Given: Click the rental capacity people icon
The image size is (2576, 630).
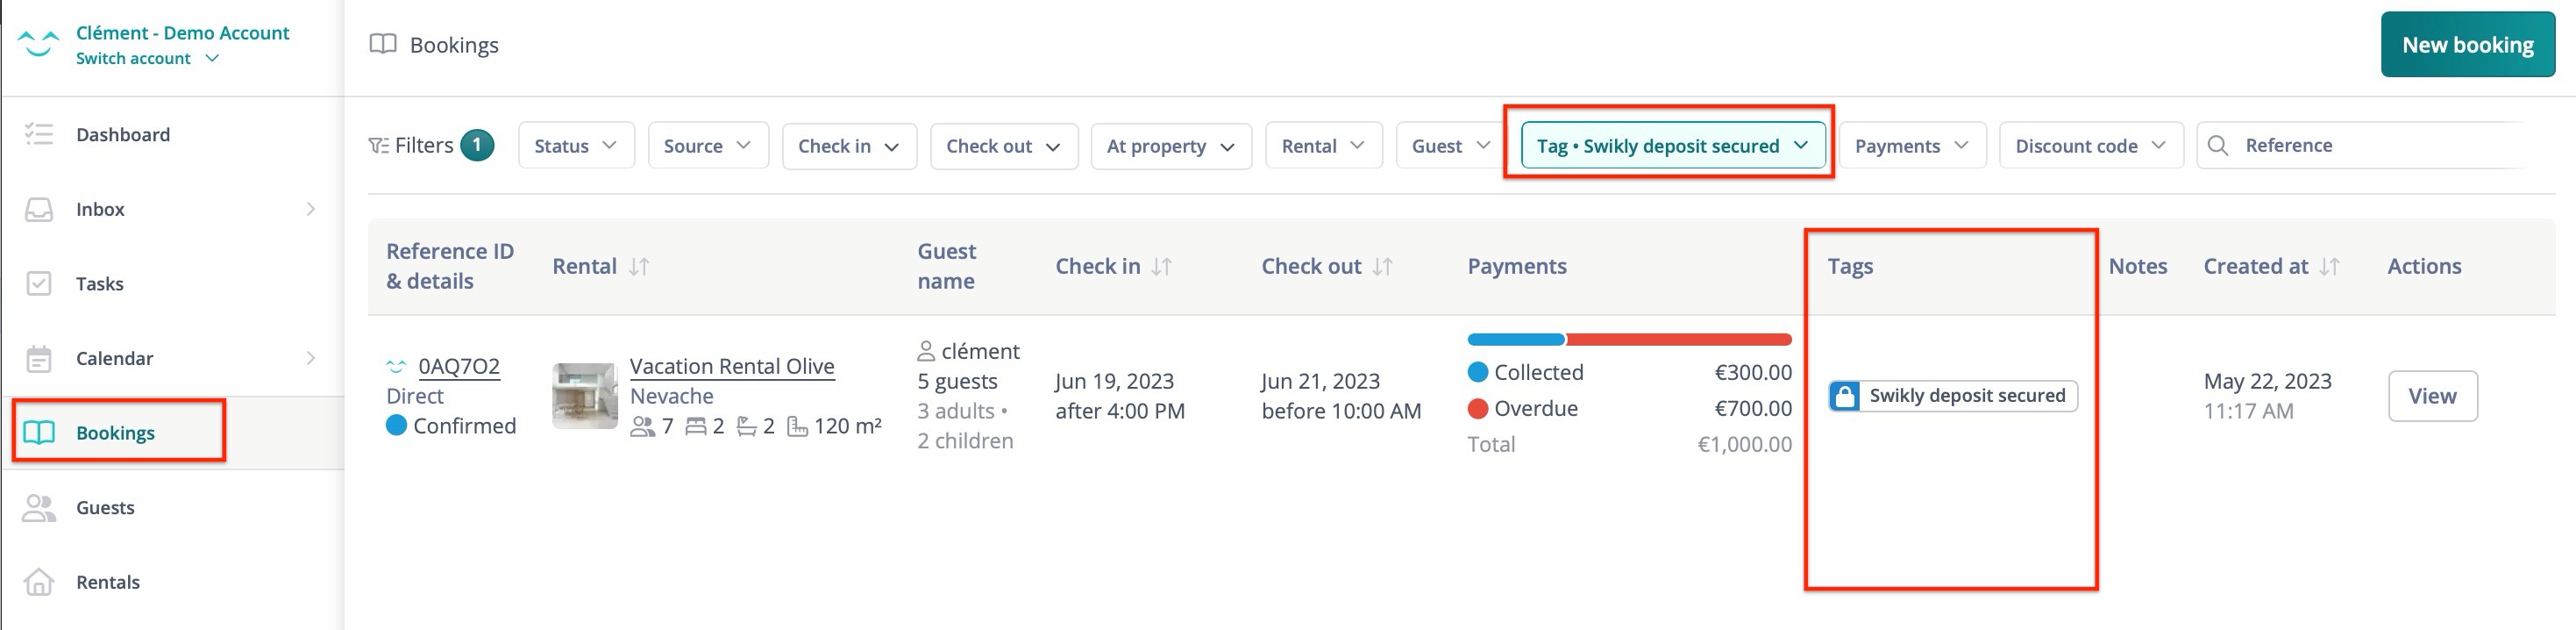Looking at the screenshot, I should (x=642, y=427).
